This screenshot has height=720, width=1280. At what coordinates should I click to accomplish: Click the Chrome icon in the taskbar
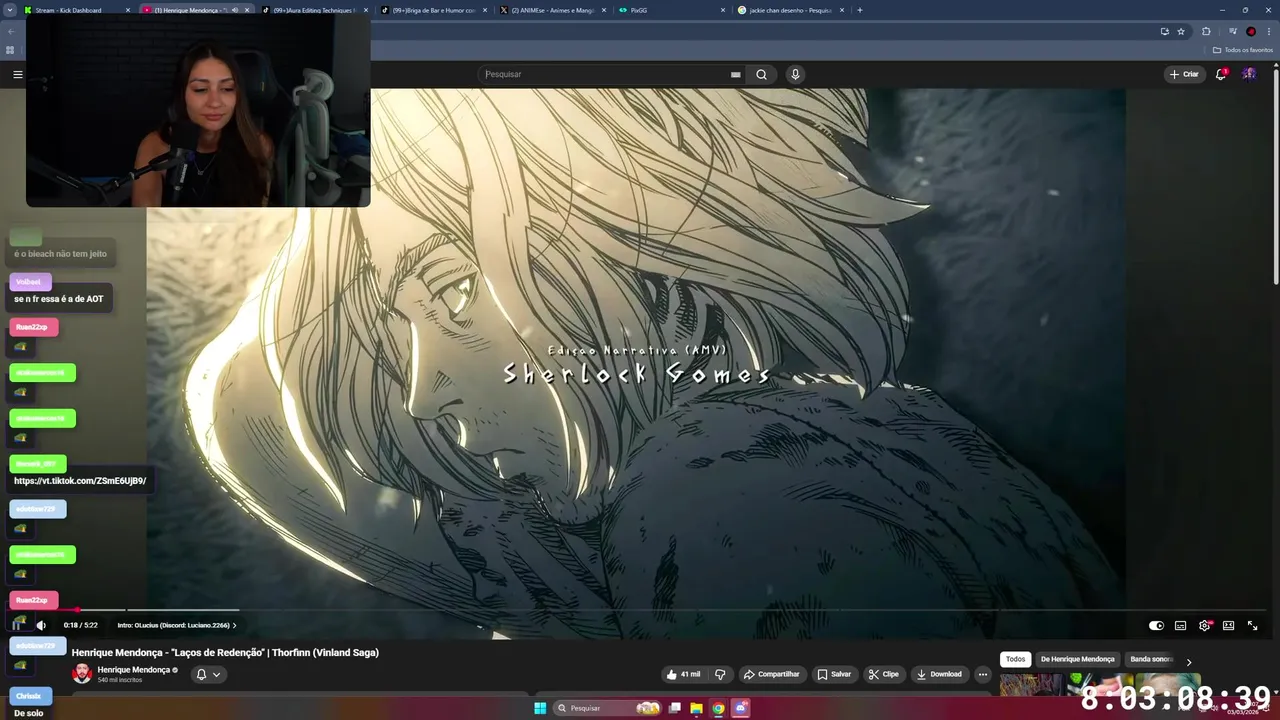point(718,708)
